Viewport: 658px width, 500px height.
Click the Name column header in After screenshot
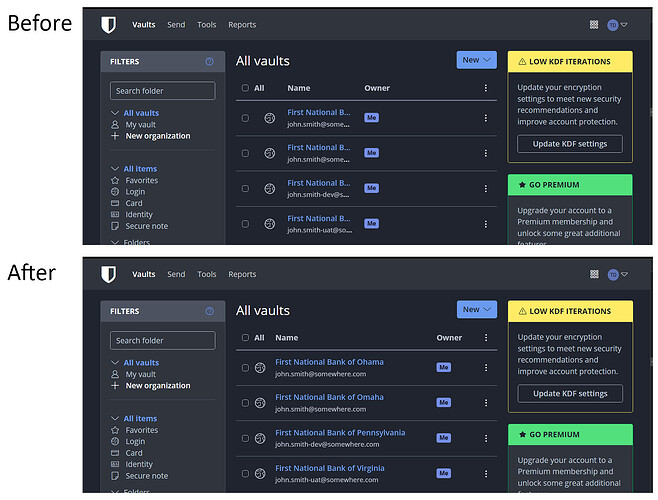coord(287,338)
